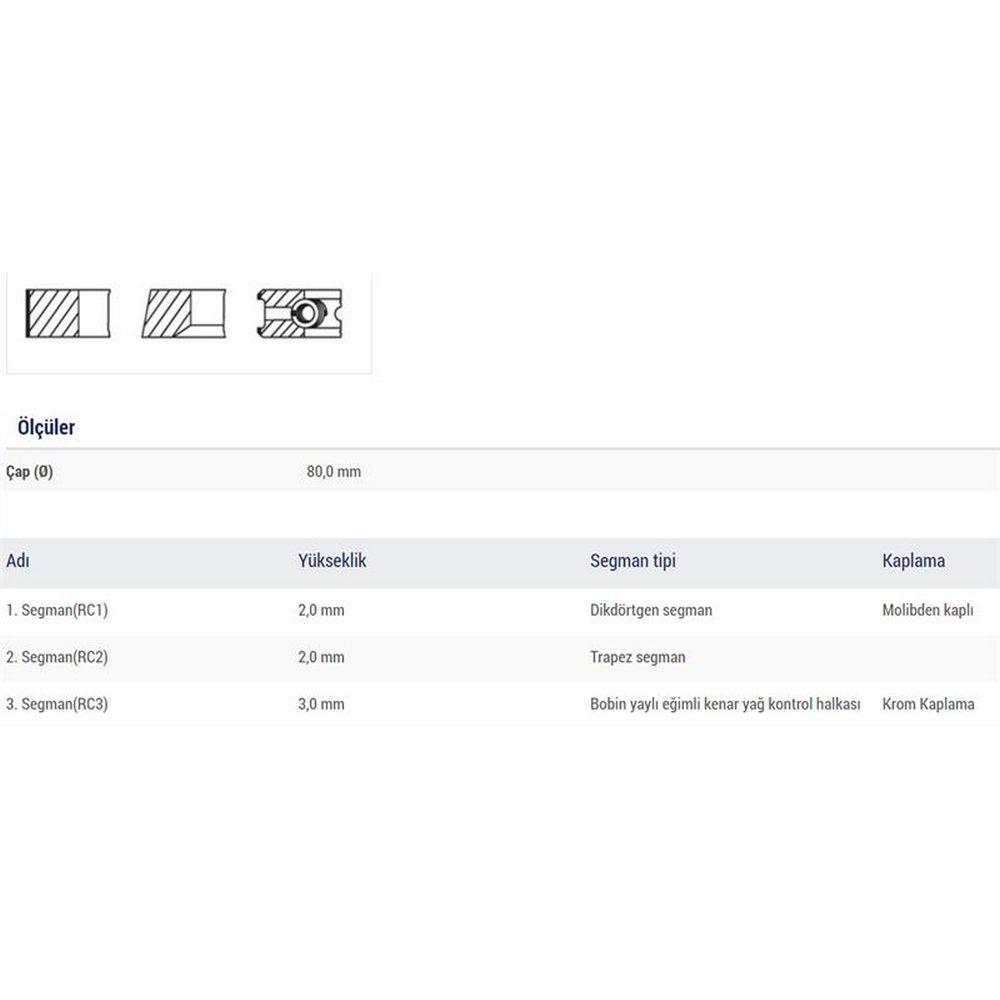This screenshot has height=1000, width=1000.
Task: Select the Molibden kaplı coating cell
Action: pyautogui.click(x=927, y=610)
